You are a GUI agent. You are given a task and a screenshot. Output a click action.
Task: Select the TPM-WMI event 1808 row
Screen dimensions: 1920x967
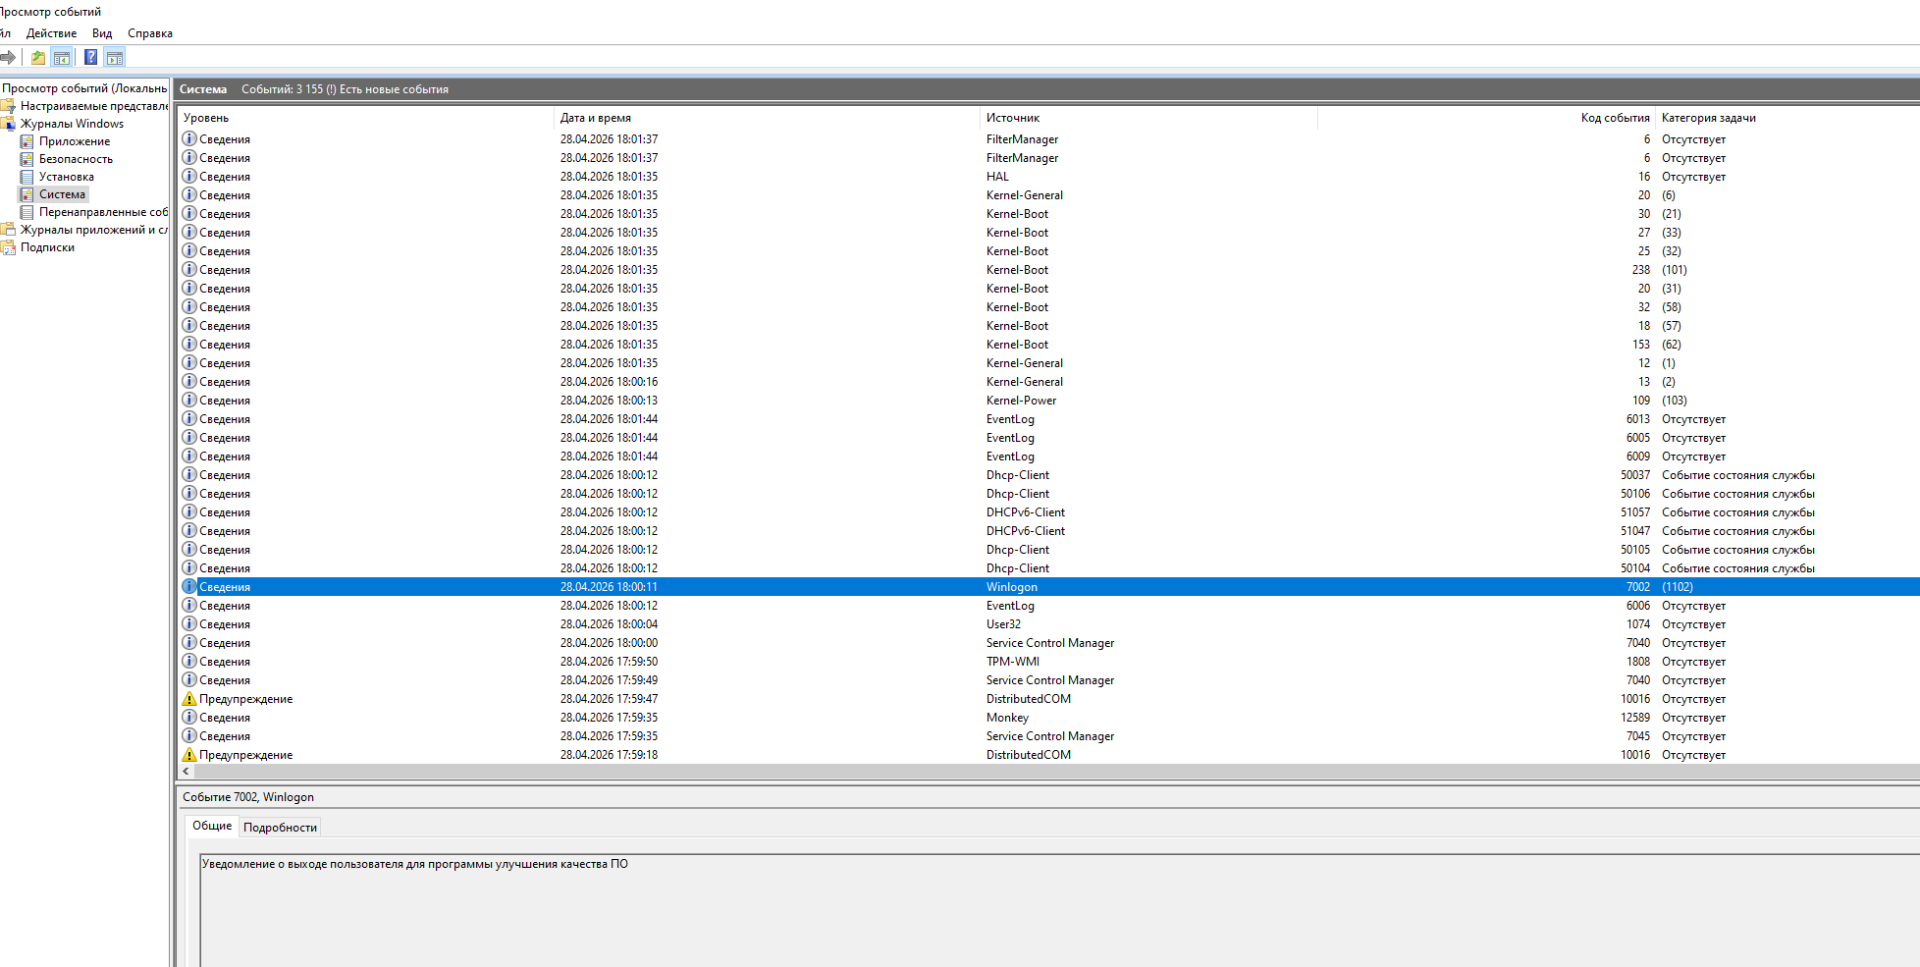1012,661
